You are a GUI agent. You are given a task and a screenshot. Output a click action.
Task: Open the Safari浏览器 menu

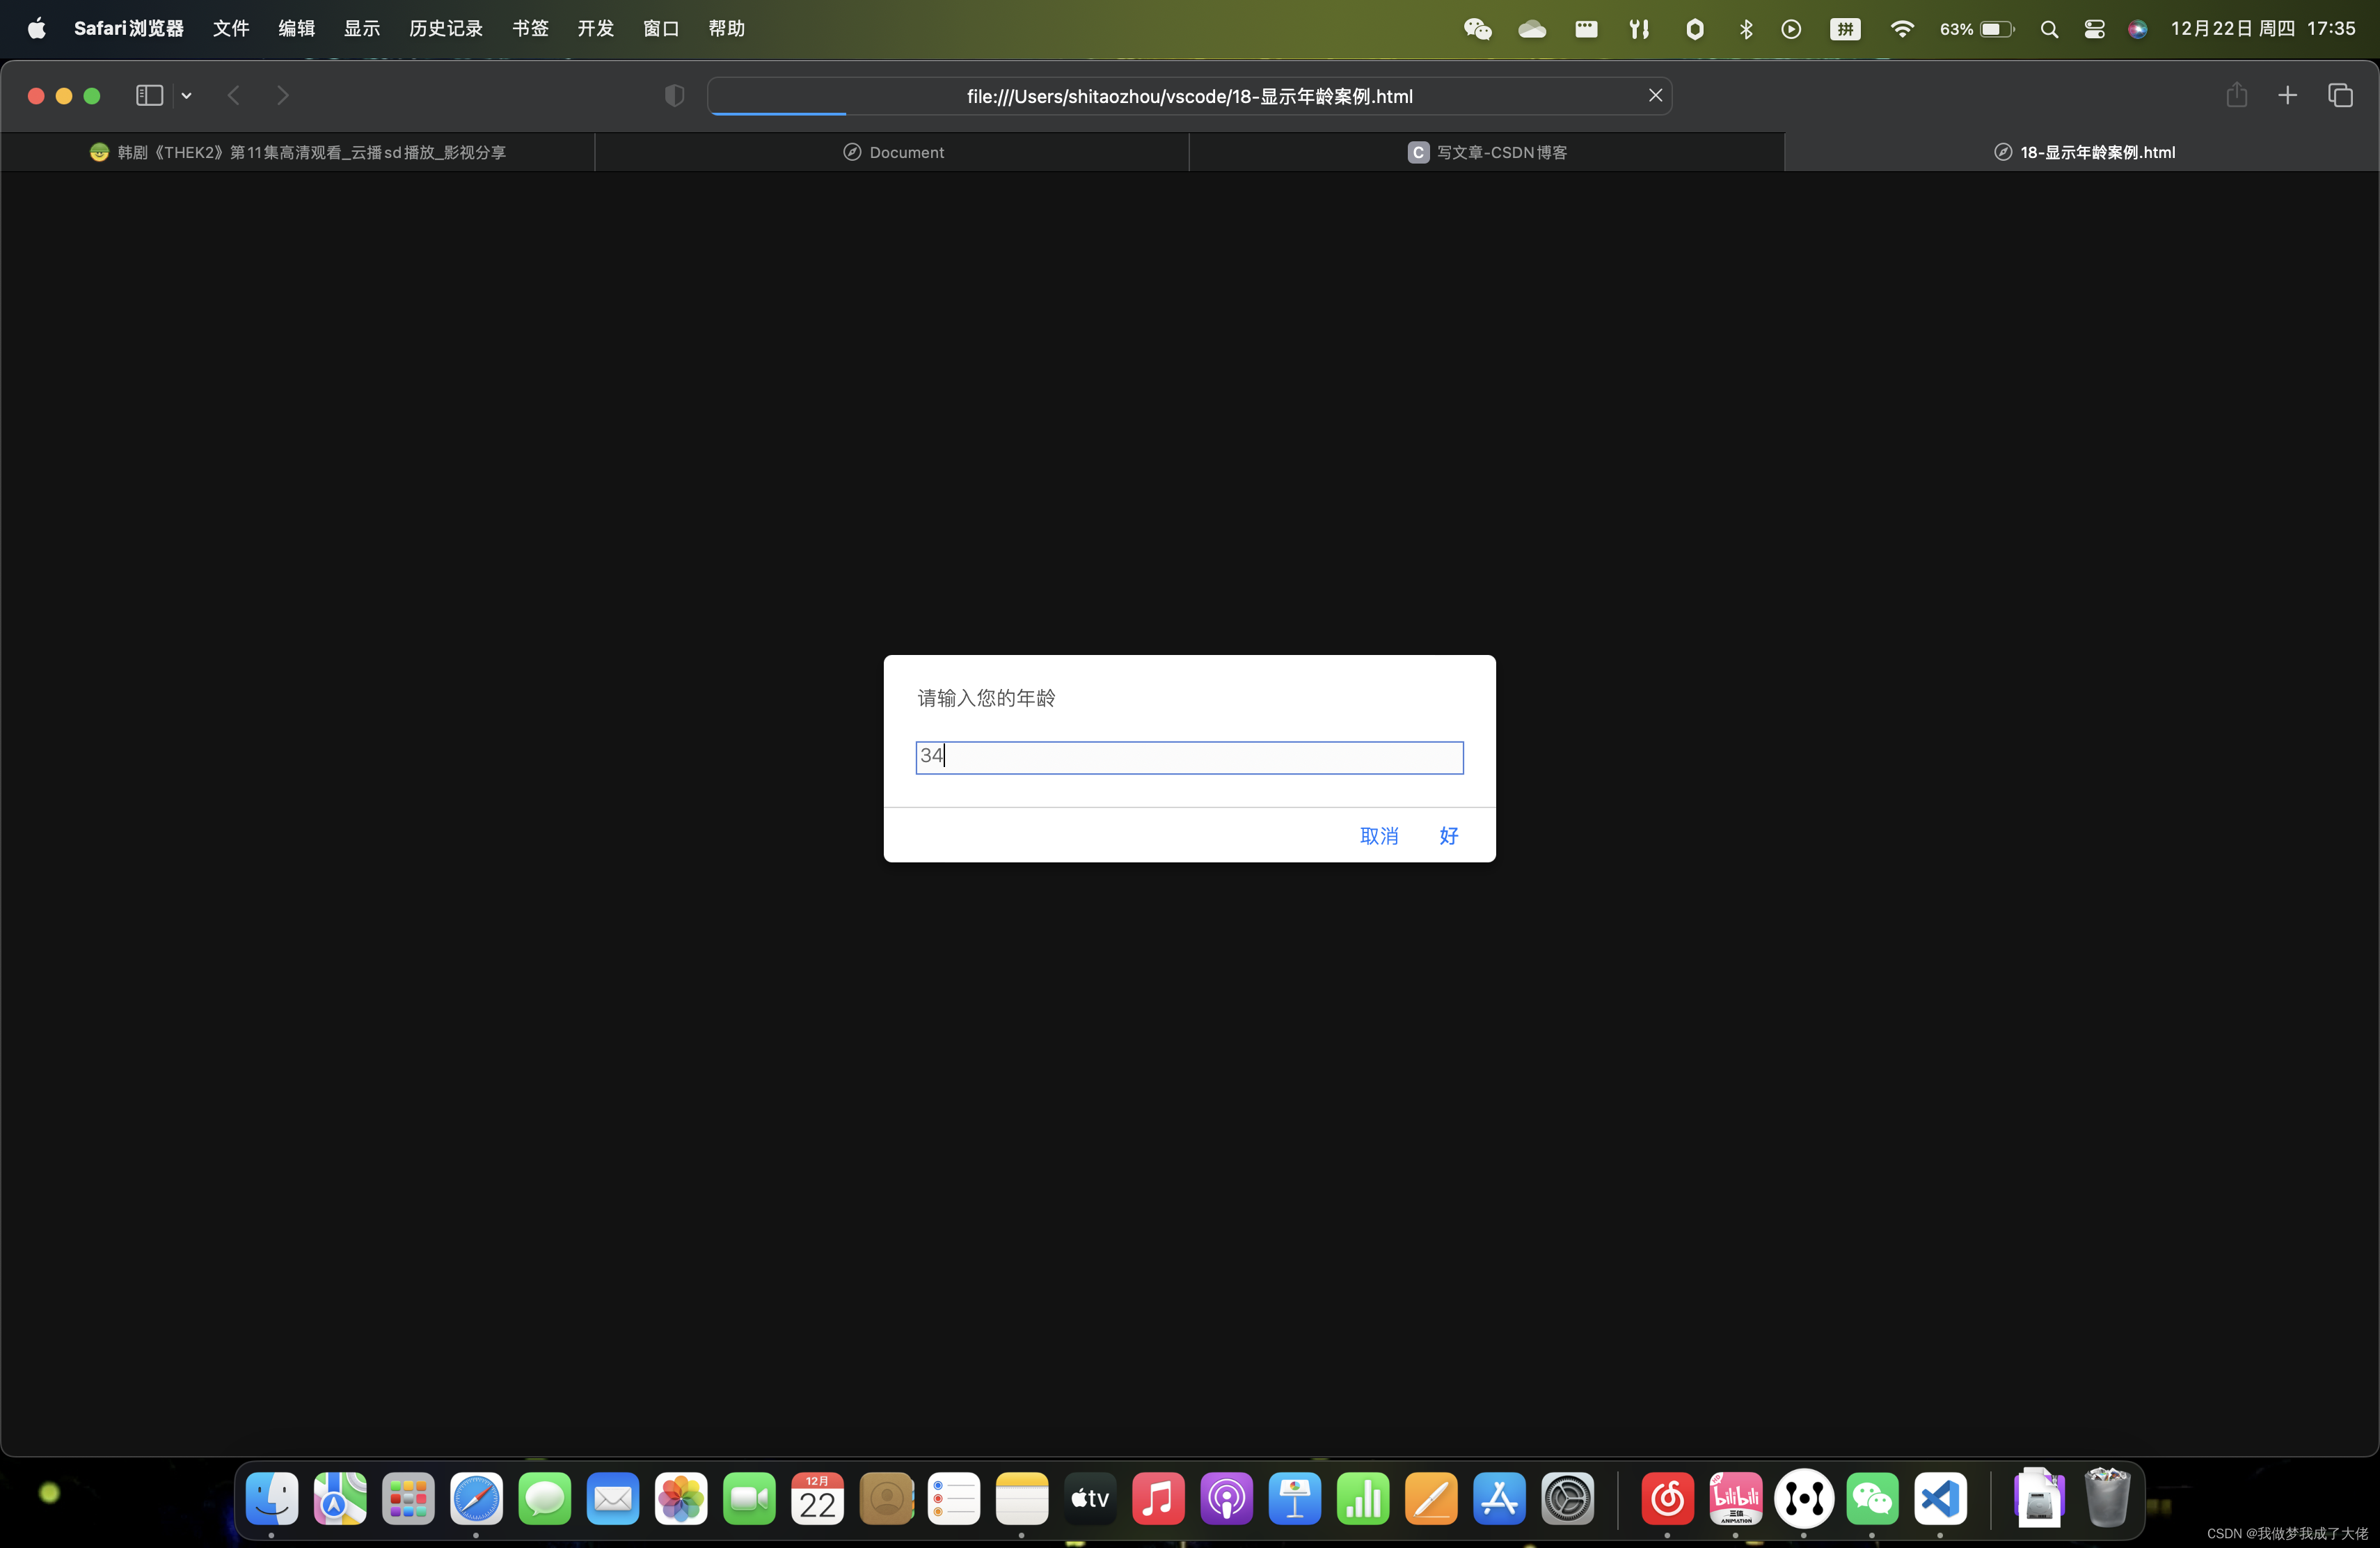point(129,29)
